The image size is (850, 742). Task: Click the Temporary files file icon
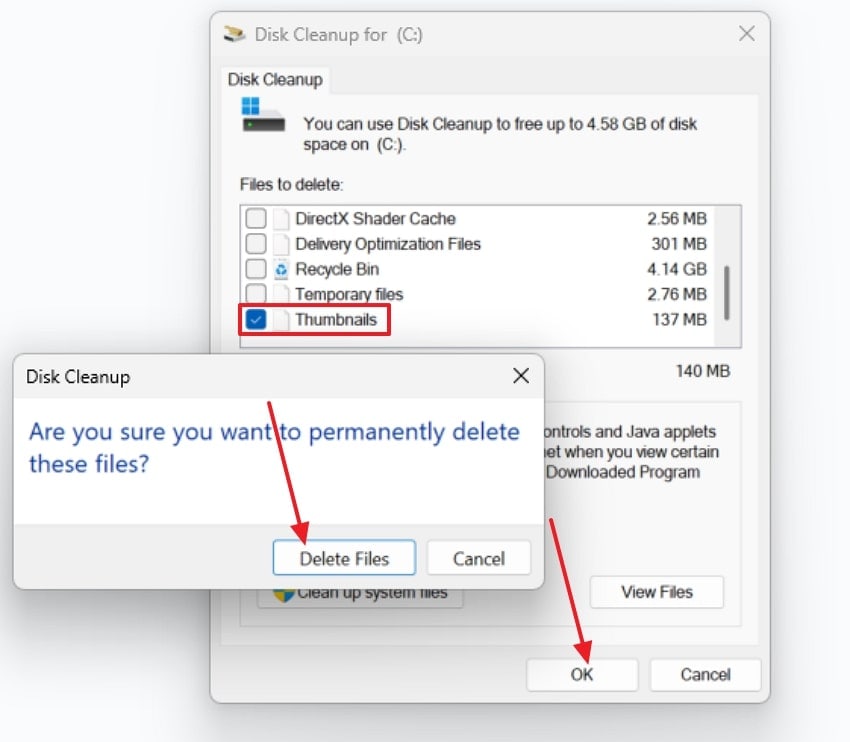pos(281,294)
